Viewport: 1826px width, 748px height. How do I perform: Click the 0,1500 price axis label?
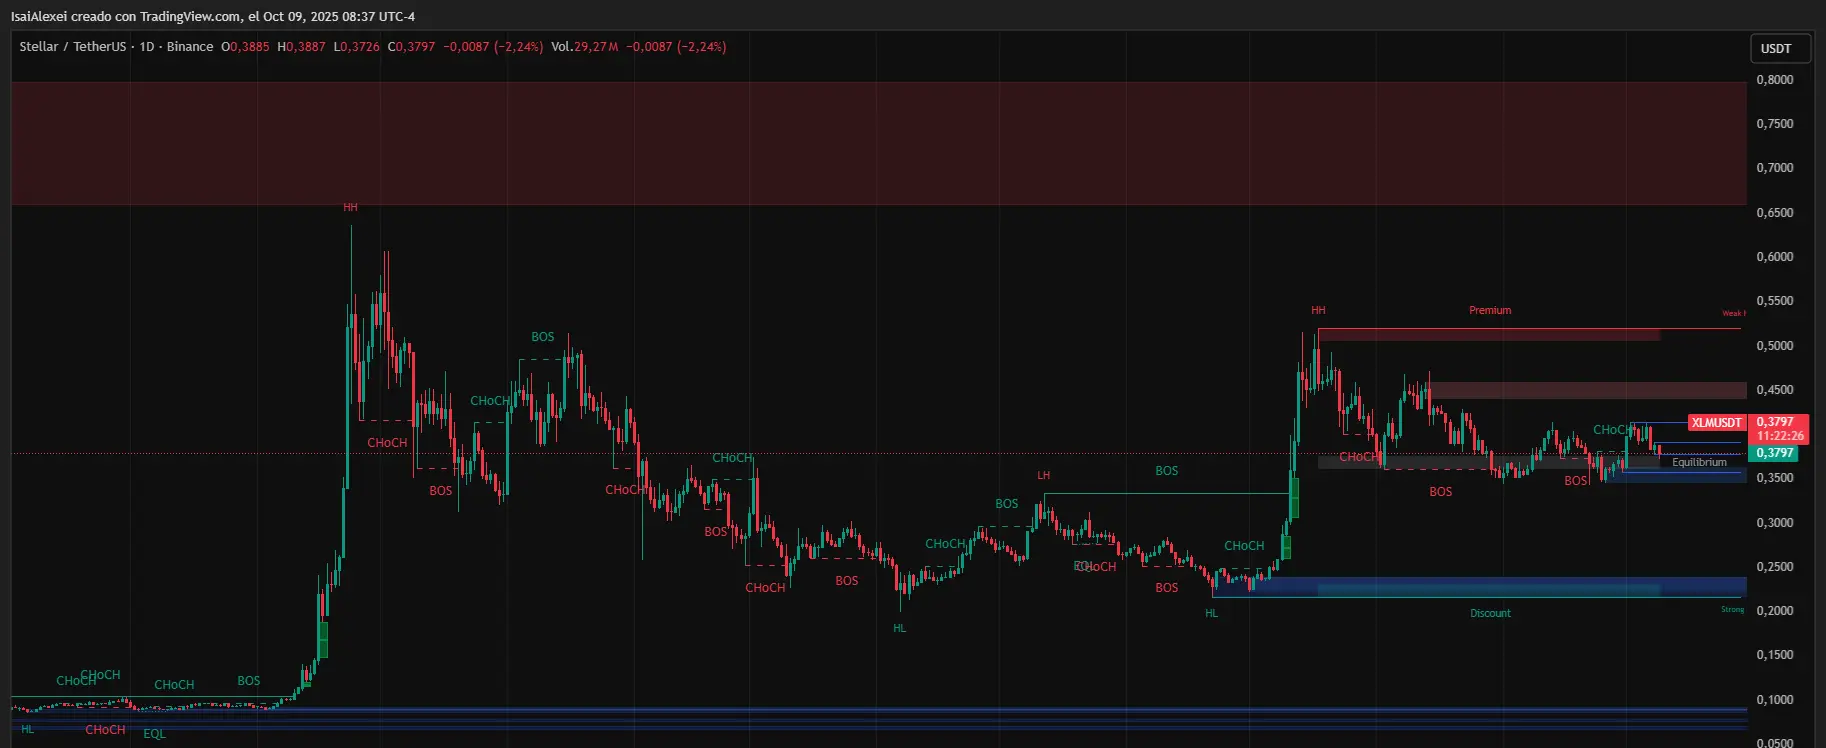click(1775, 655)
